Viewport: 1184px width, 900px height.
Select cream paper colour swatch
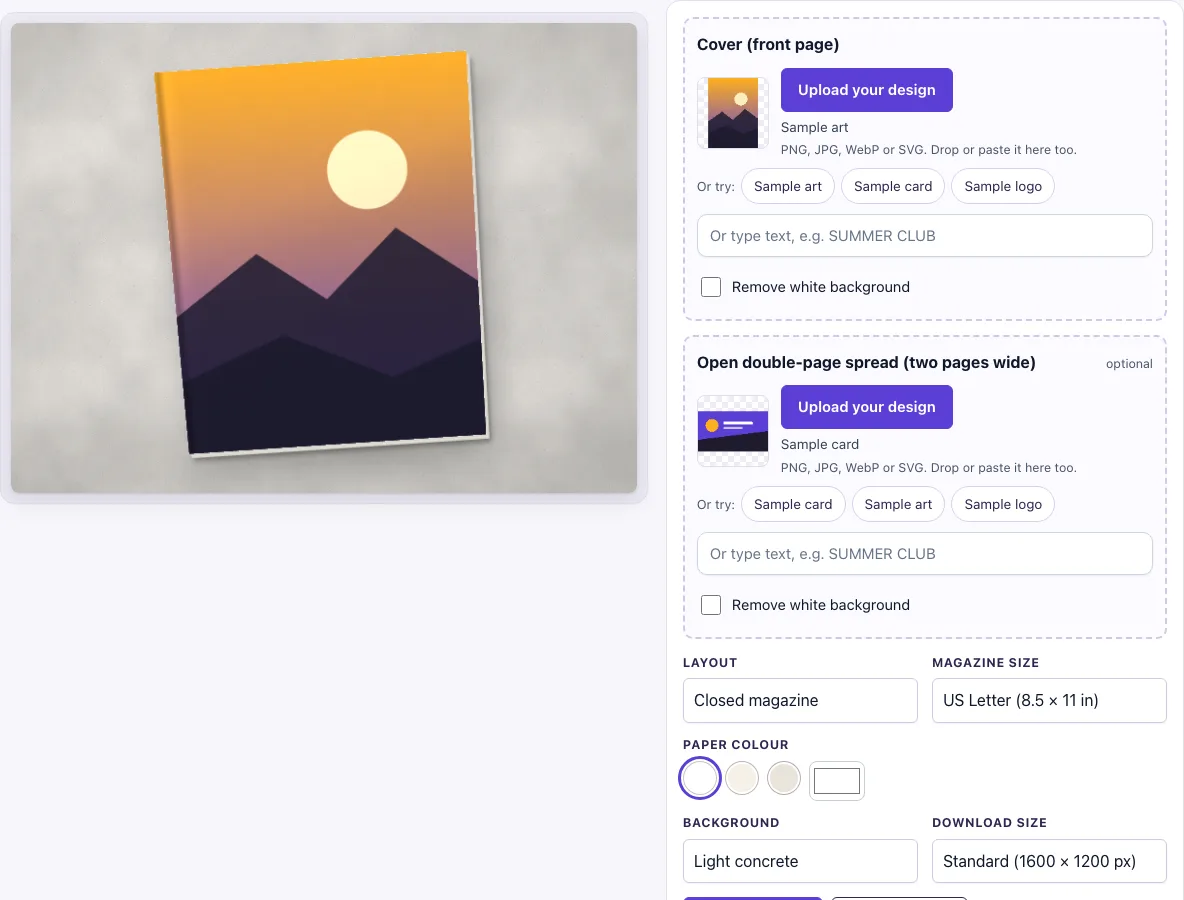742,778
